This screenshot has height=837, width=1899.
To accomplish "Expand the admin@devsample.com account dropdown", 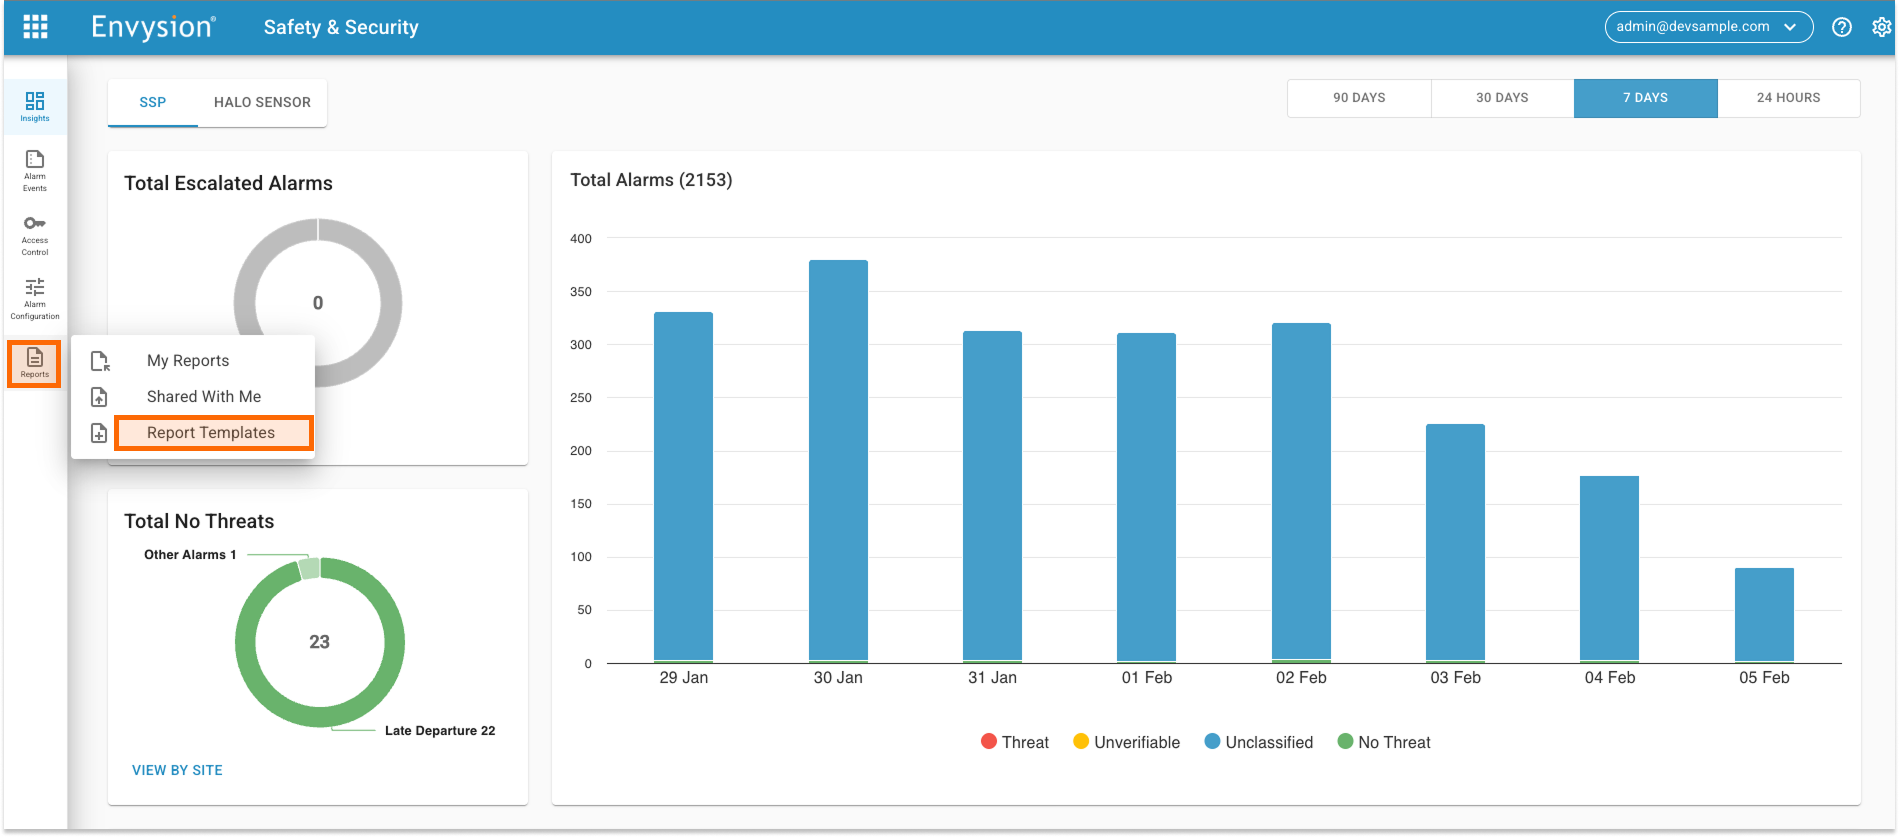I will [x=1708, y=27].
